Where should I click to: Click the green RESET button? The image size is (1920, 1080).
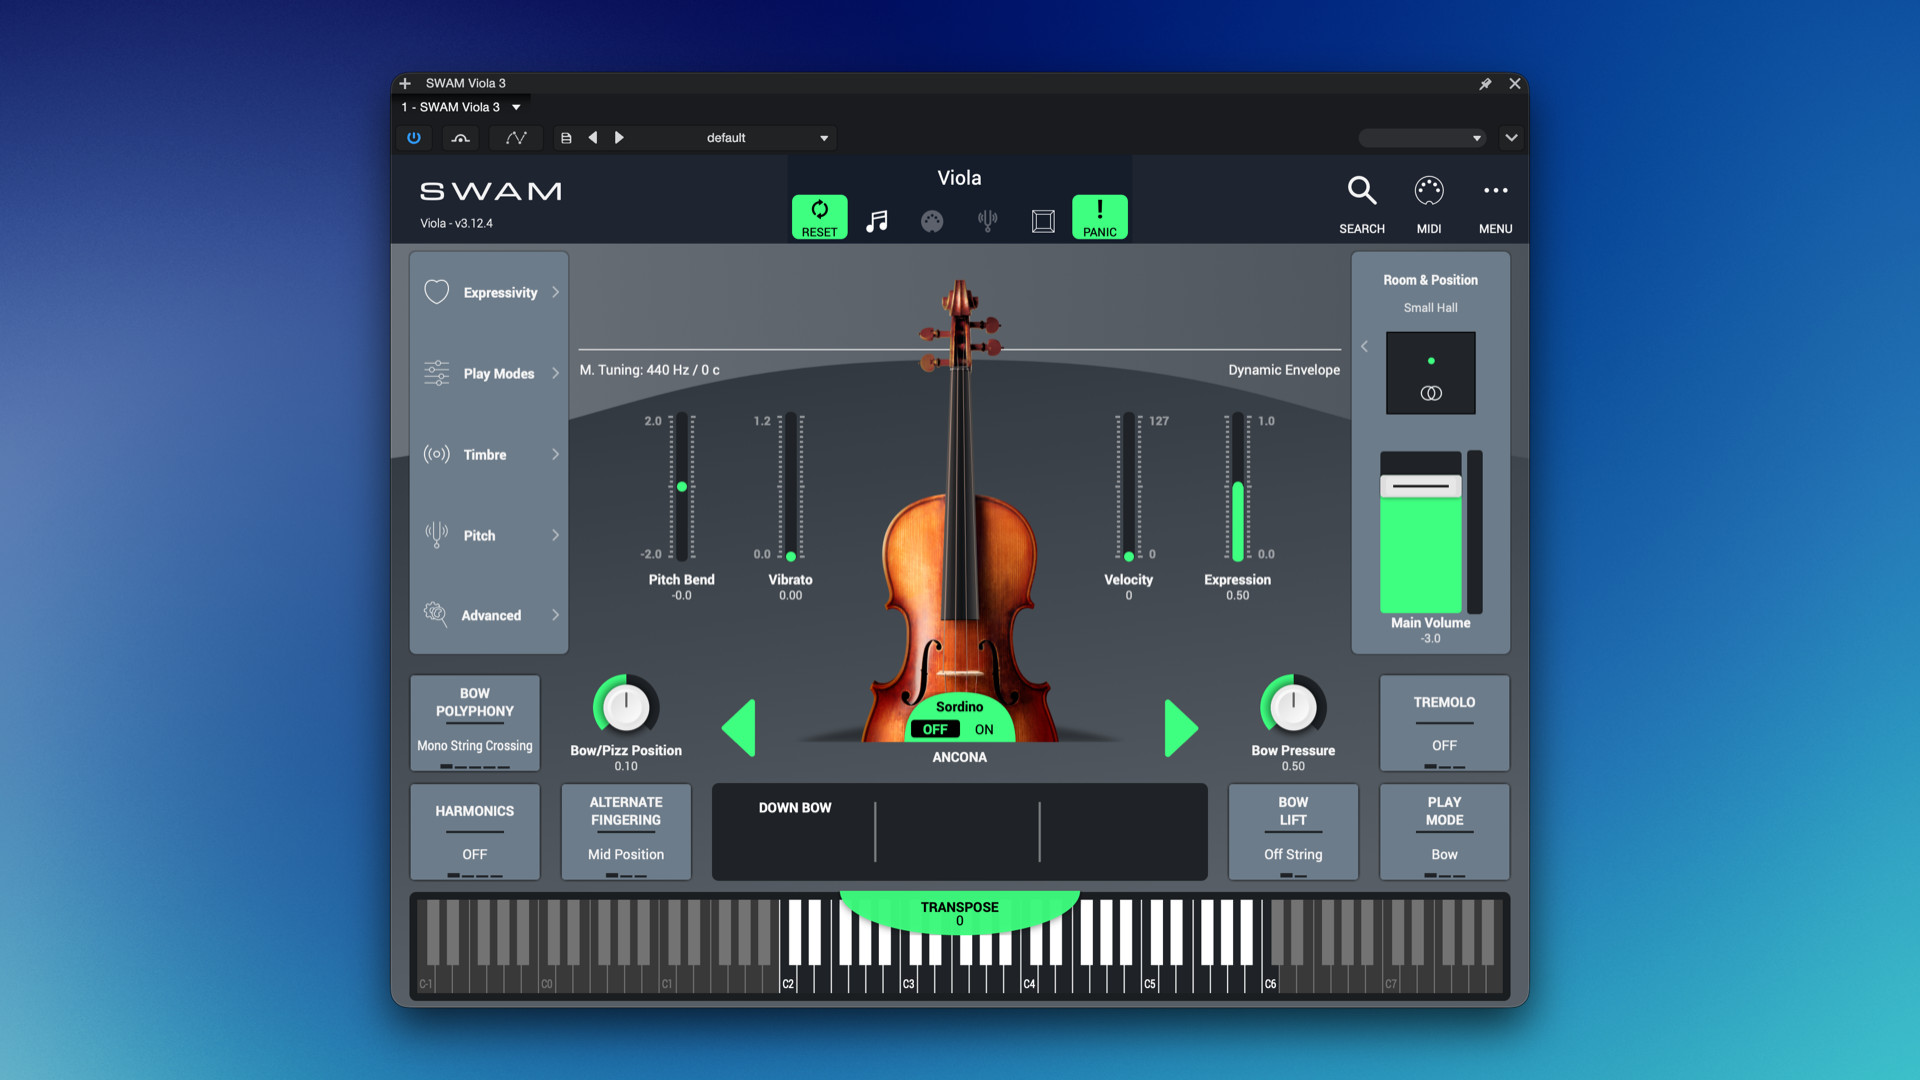coord(819,217)
